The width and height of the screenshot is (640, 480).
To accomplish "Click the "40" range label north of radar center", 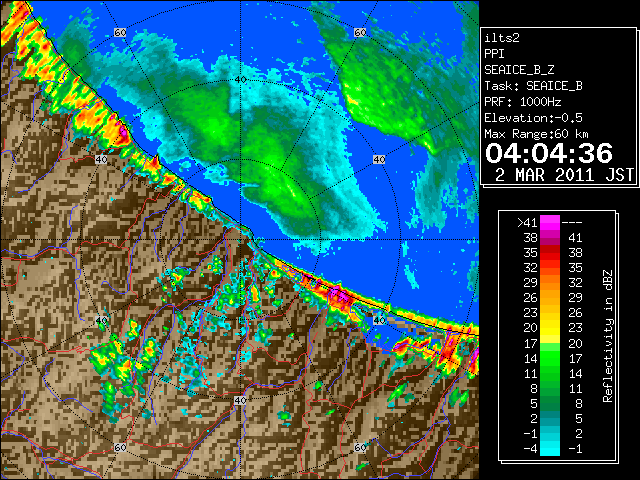I will tap(240, 79).
